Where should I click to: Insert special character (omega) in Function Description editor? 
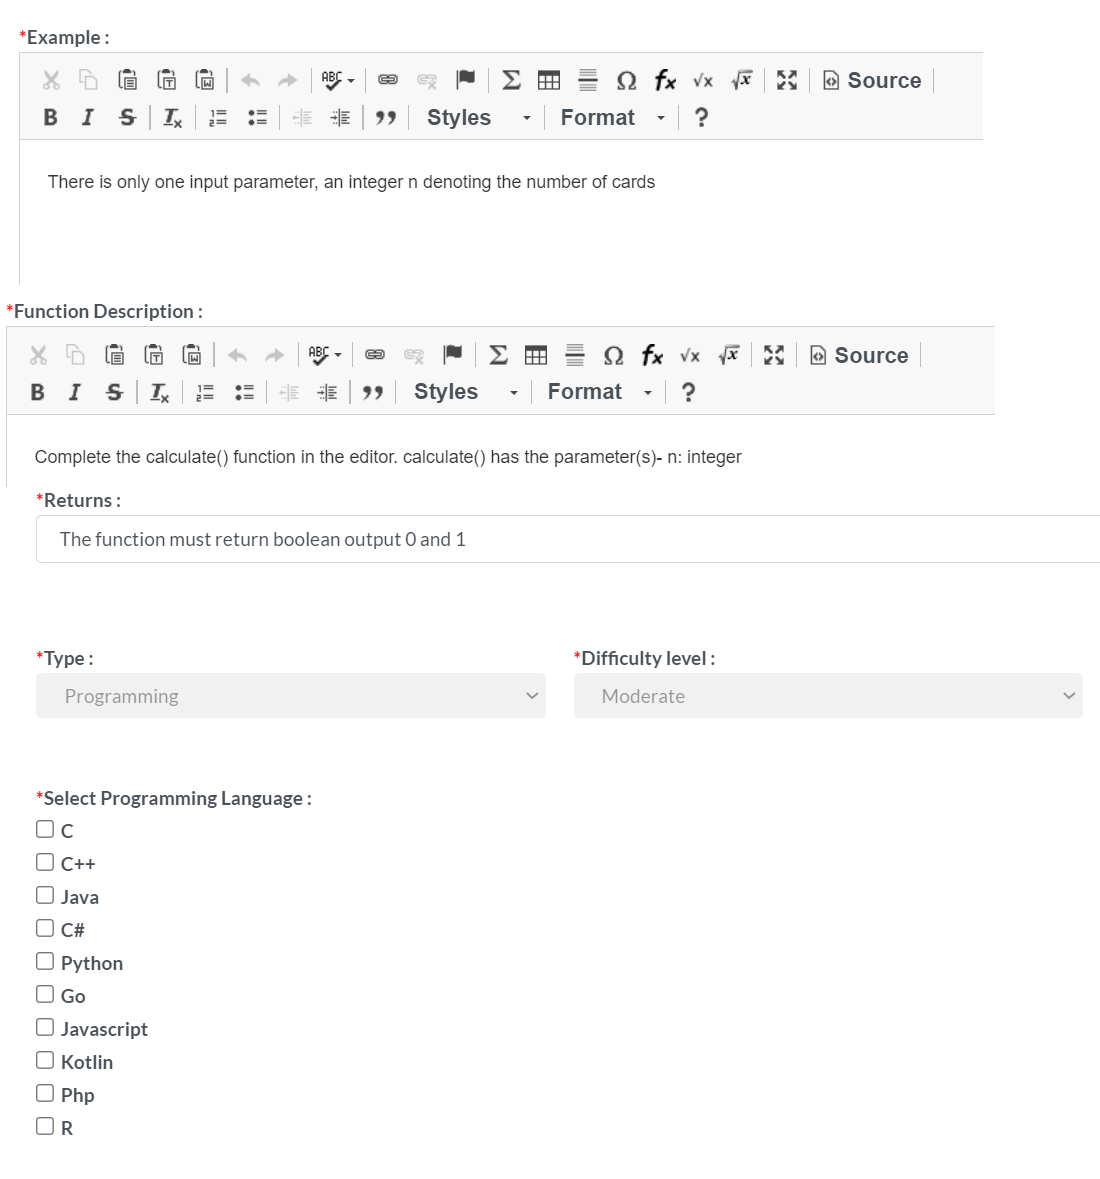point(614,355)
